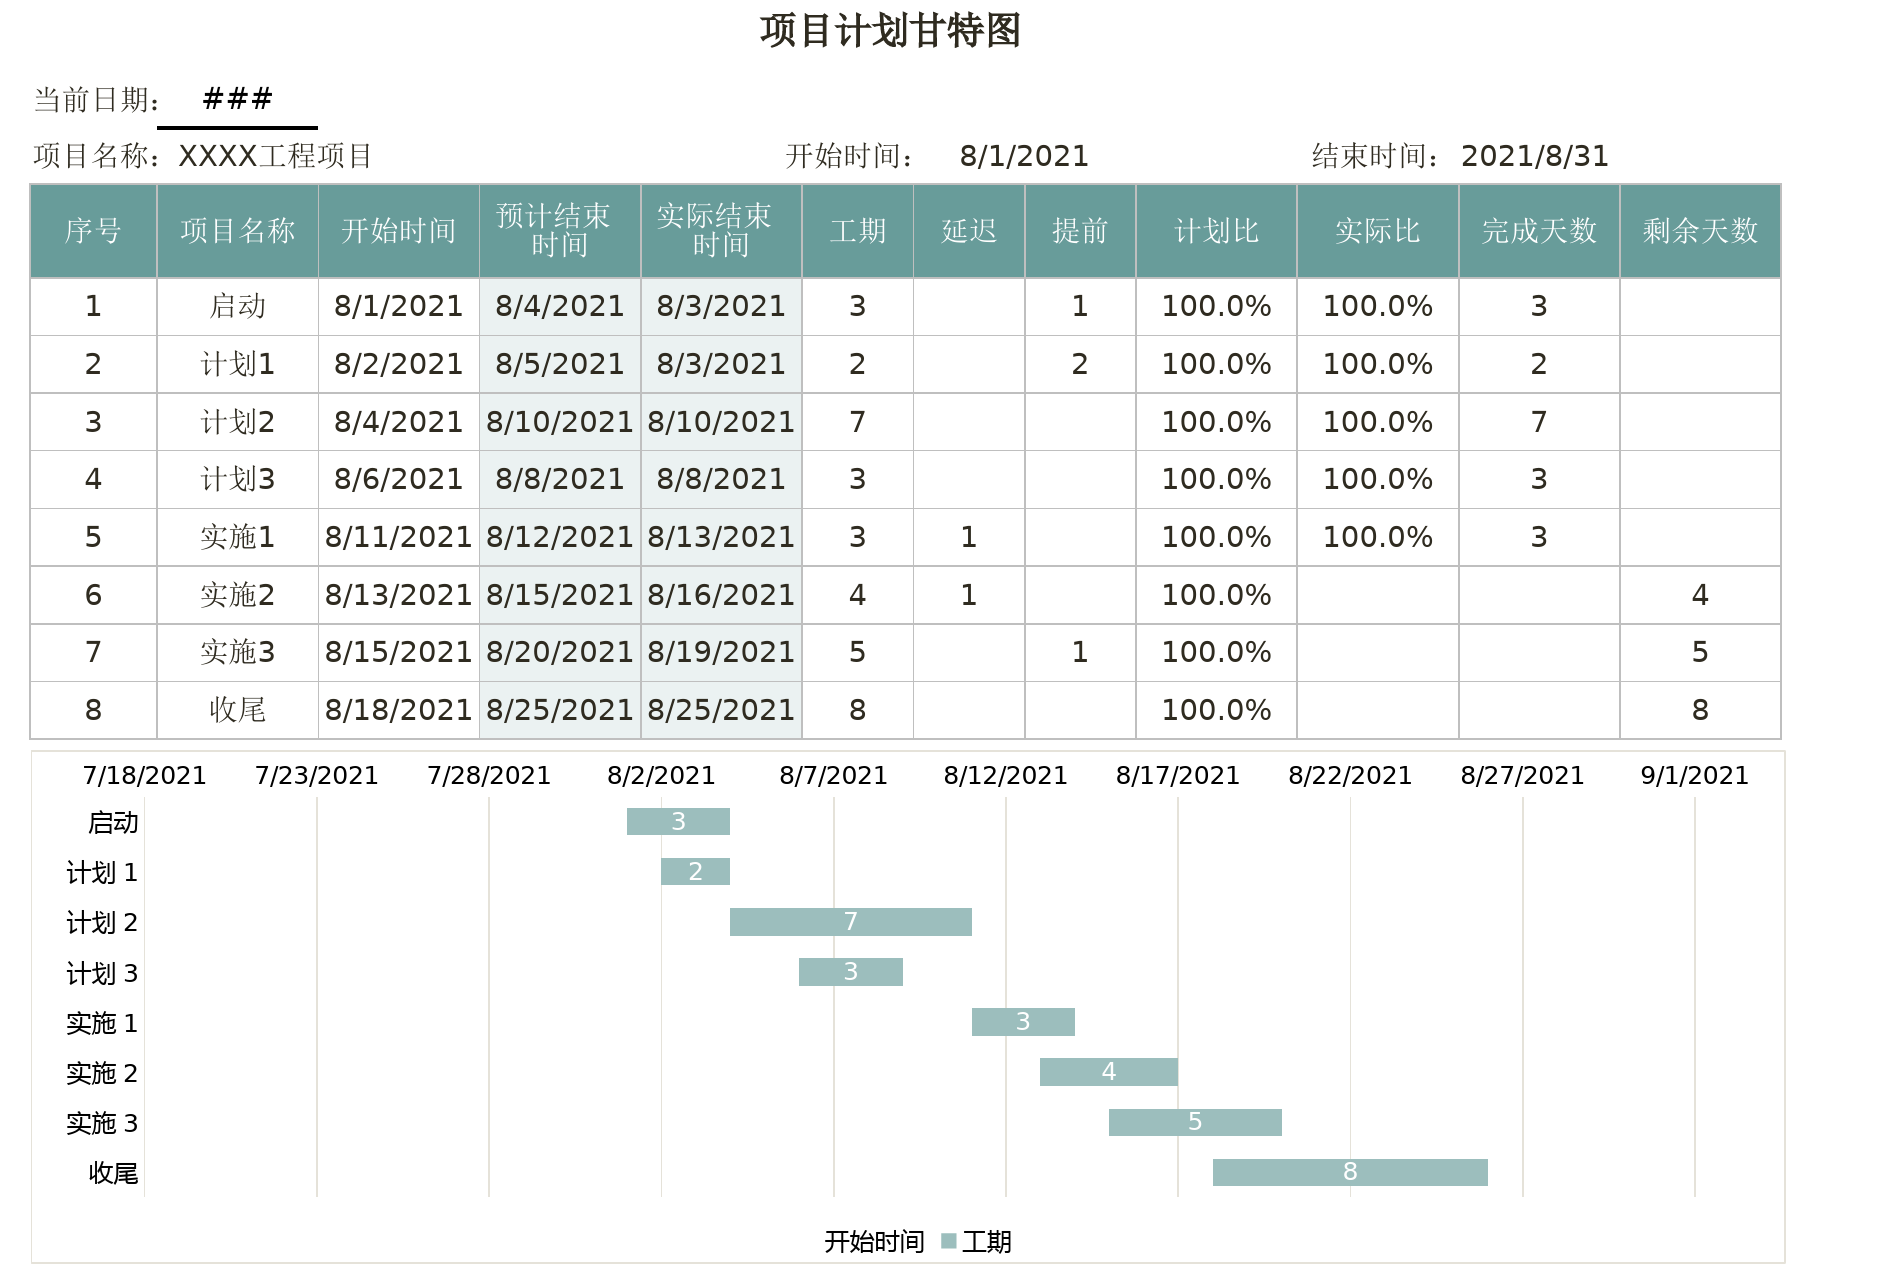Click the 预计结束时间 column header
Image resolution: width=1887 pixels, height=1284 pixels.
tap(559, 231)
